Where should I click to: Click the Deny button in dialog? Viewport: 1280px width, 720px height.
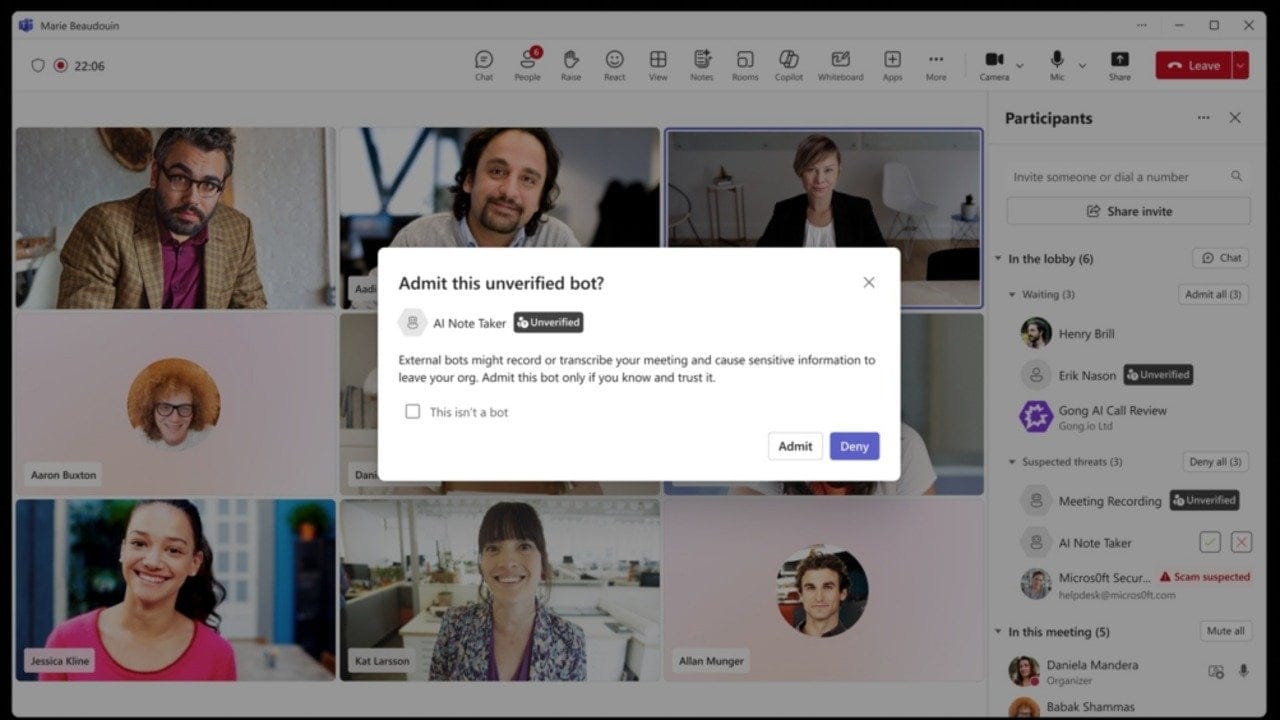[x=854, y=446]
